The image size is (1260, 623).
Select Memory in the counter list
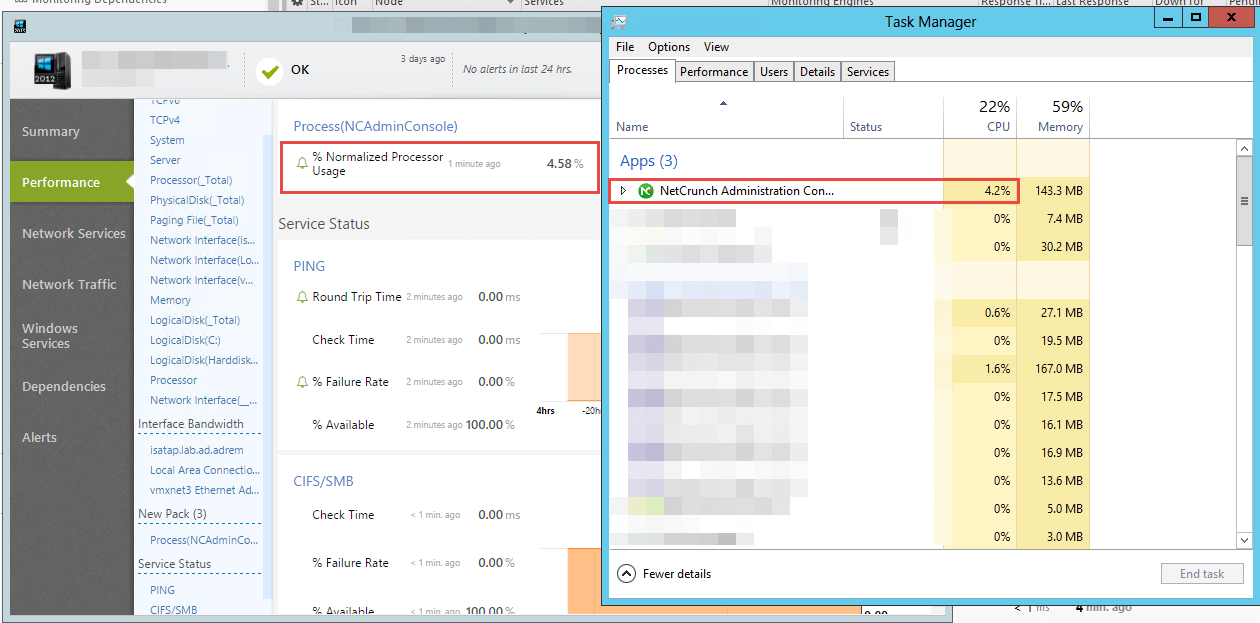[x=170, y=300]
